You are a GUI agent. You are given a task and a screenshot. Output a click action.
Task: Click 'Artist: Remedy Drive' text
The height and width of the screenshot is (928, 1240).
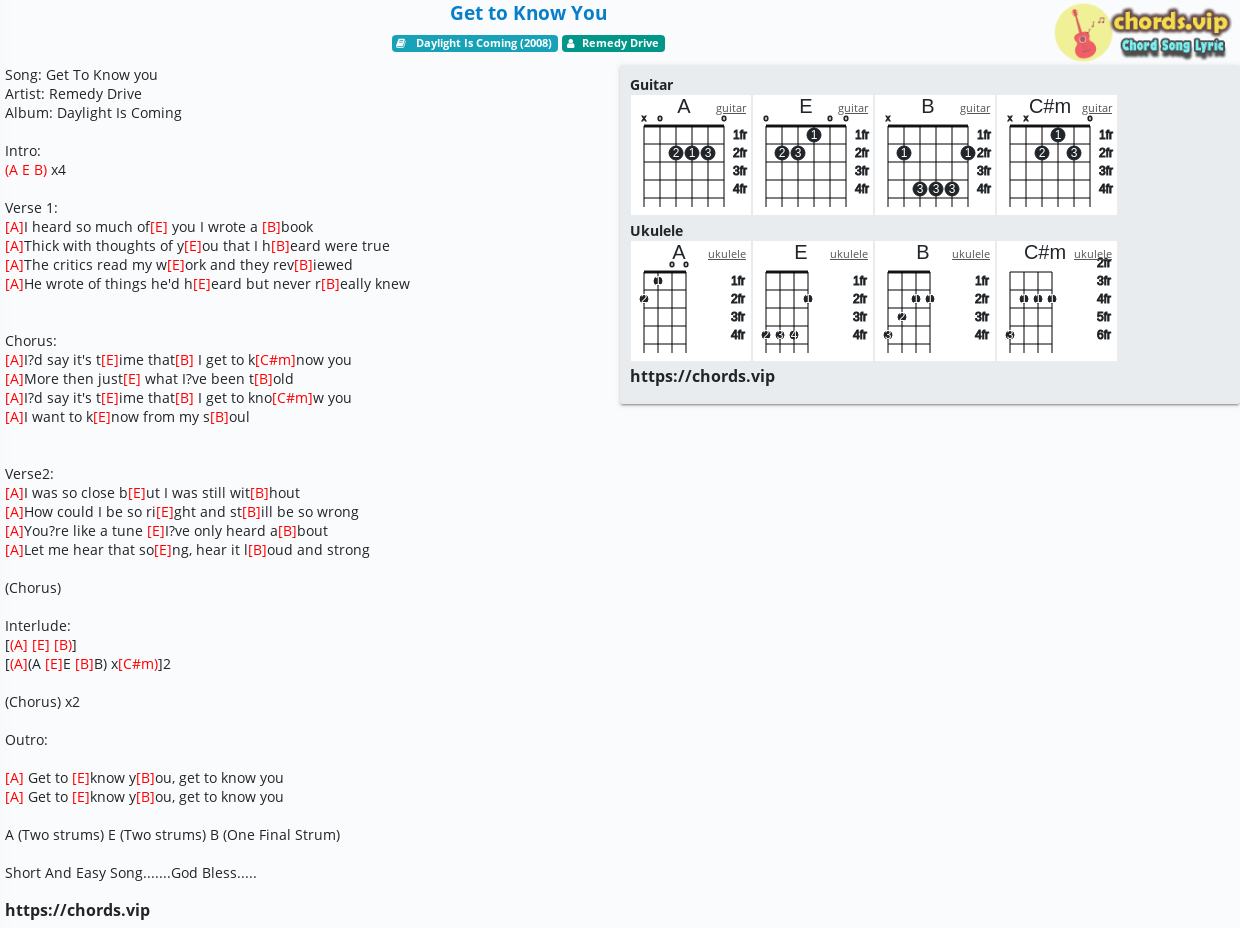[73, 94]
